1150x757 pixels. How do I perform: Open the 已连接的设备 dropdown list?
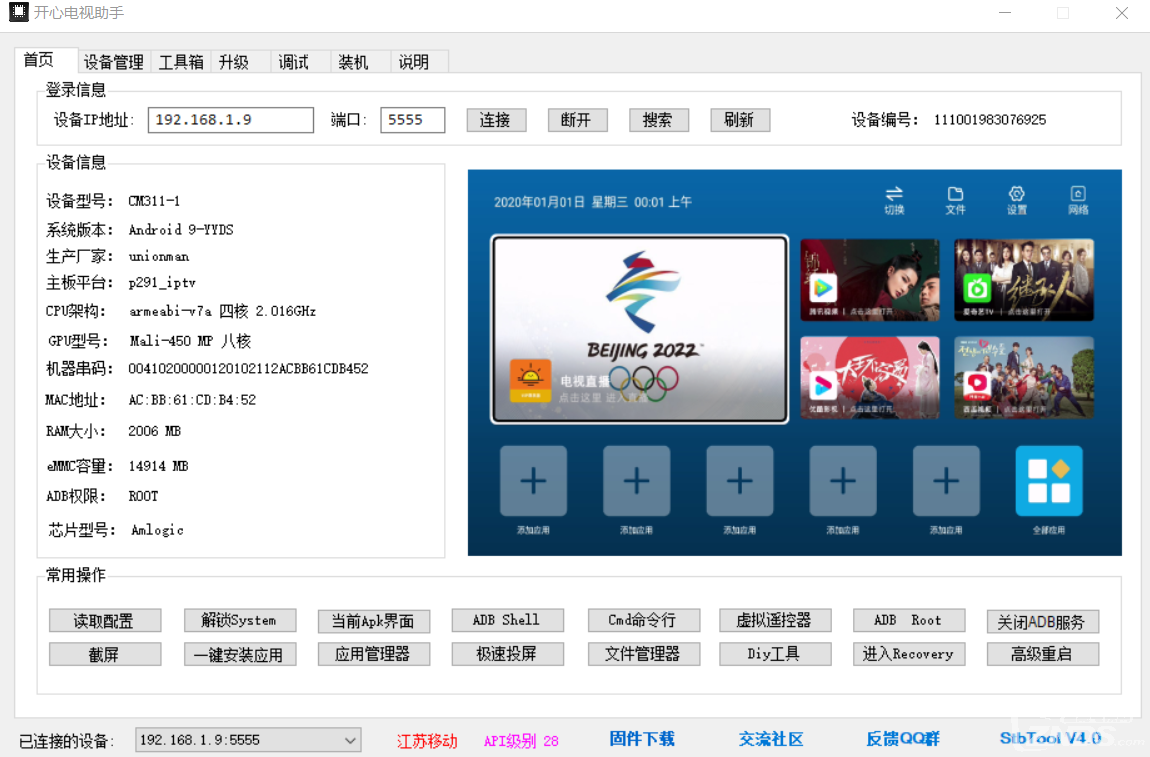pos(249,740)
